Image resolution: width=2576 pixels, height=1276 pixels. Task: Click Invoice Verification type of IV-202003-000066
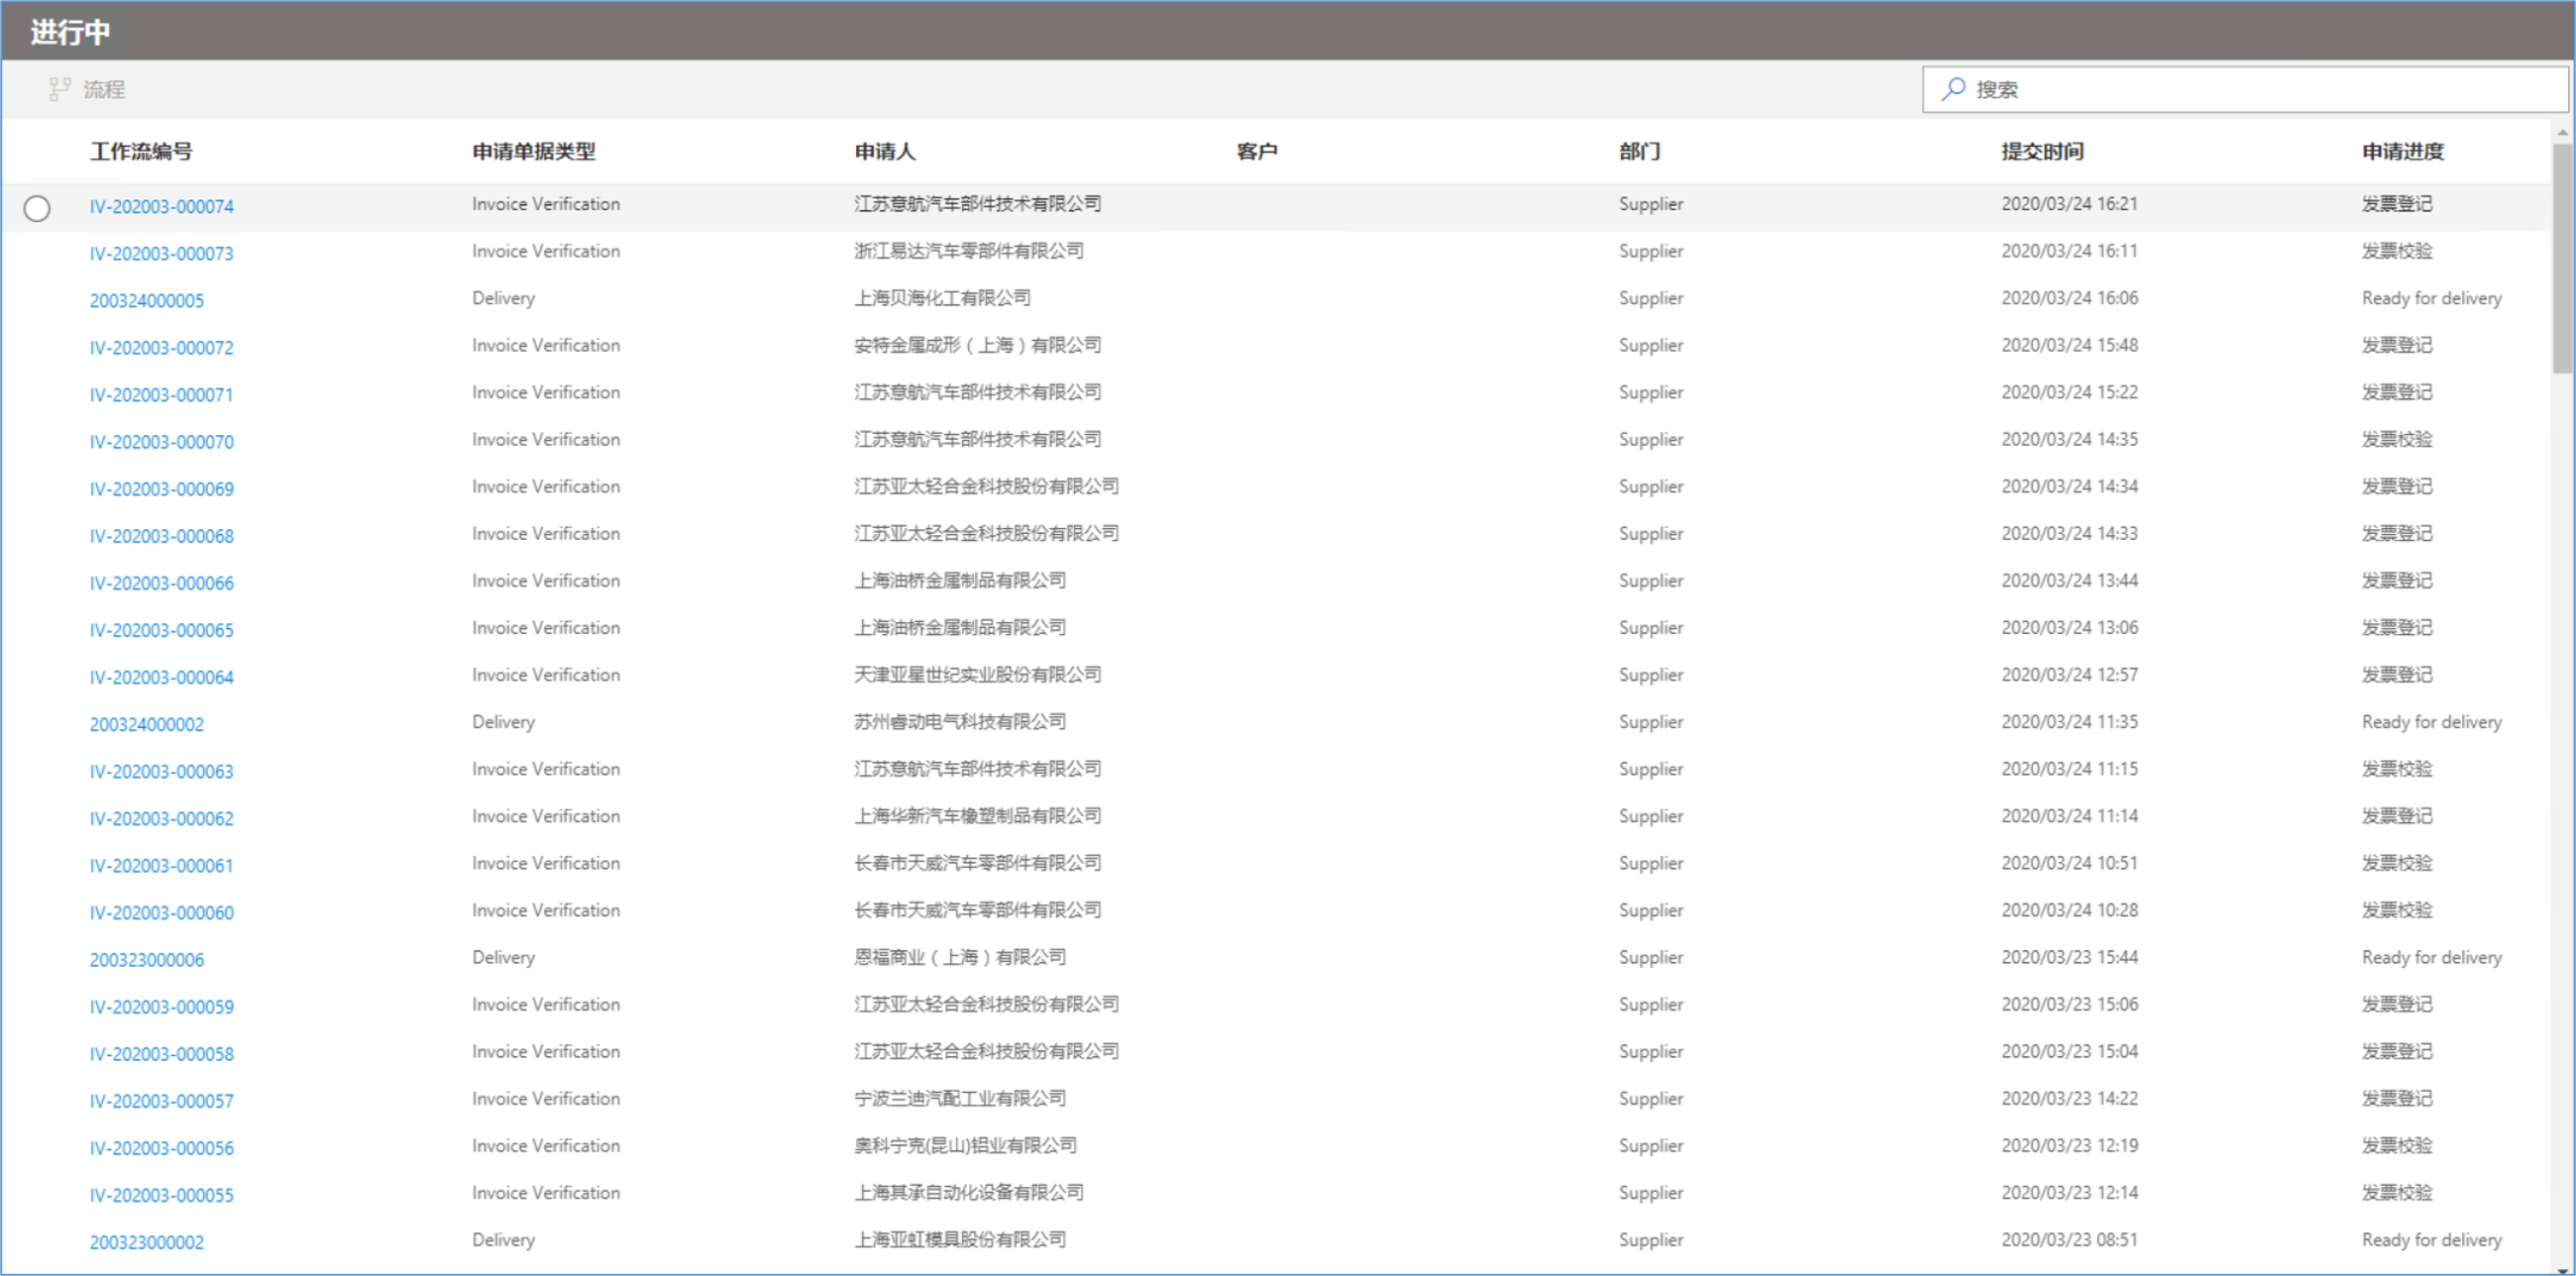(545, 579)
